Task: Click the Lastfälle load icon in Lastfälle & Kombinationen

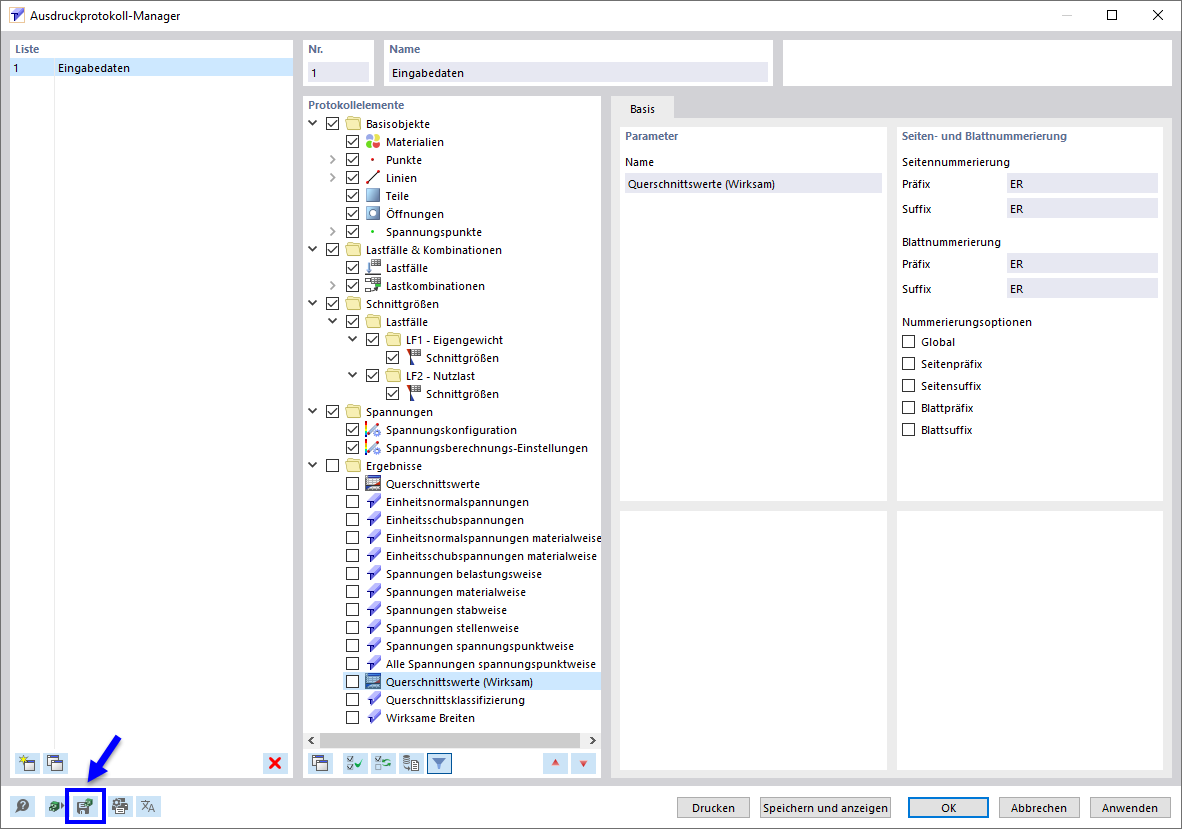Action: (x=373, y=268)
